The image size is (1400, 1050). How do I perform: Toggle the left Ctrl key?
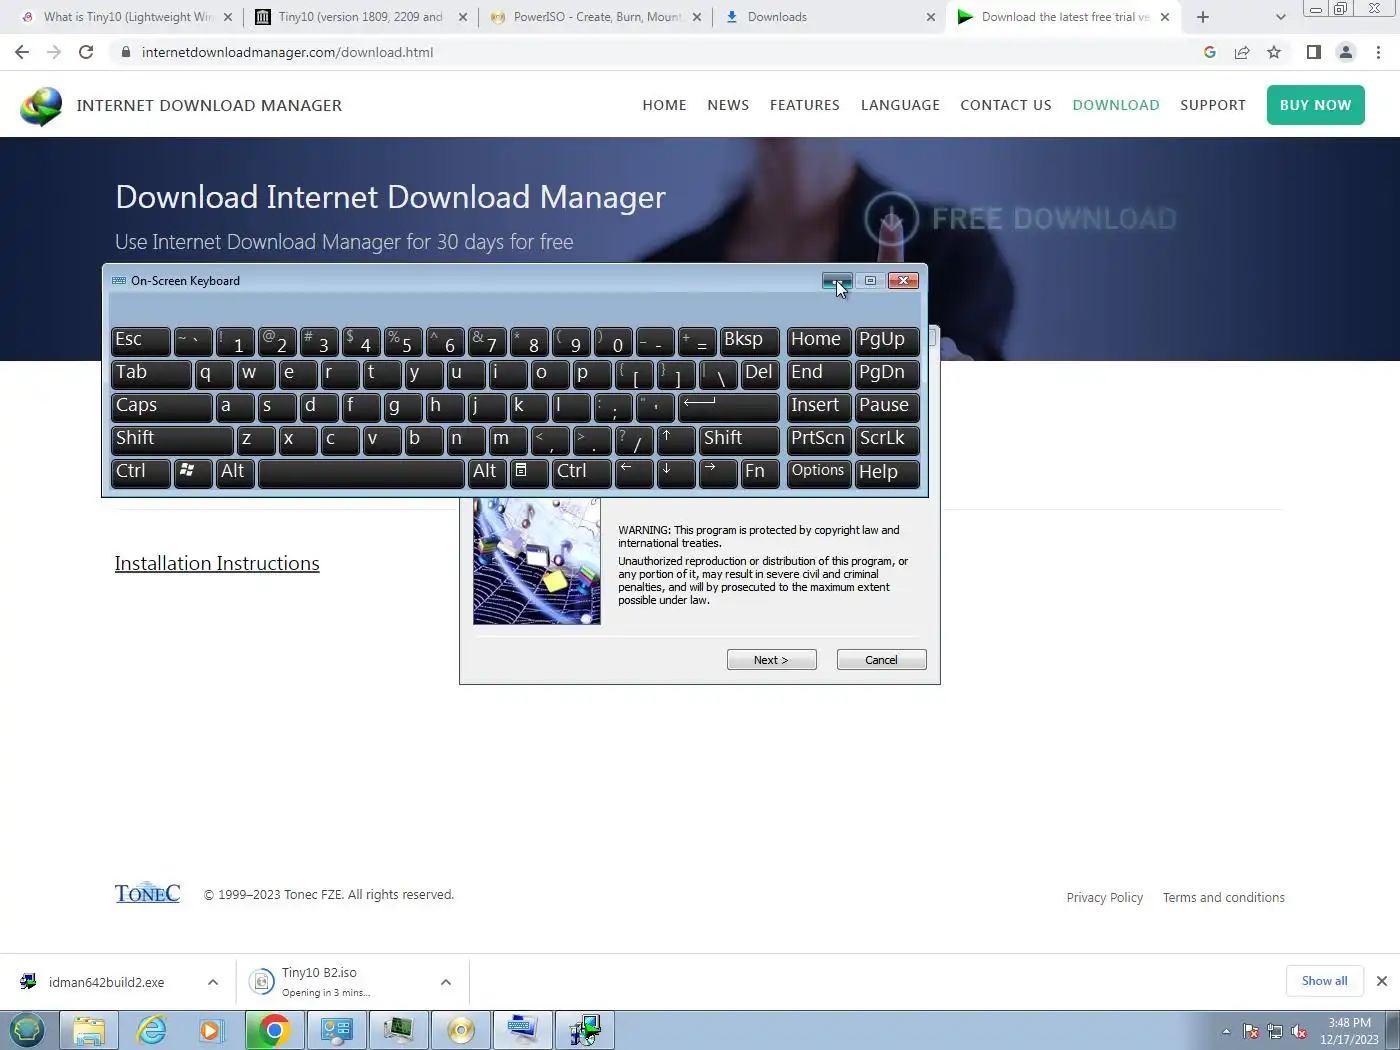pos(140,472)
